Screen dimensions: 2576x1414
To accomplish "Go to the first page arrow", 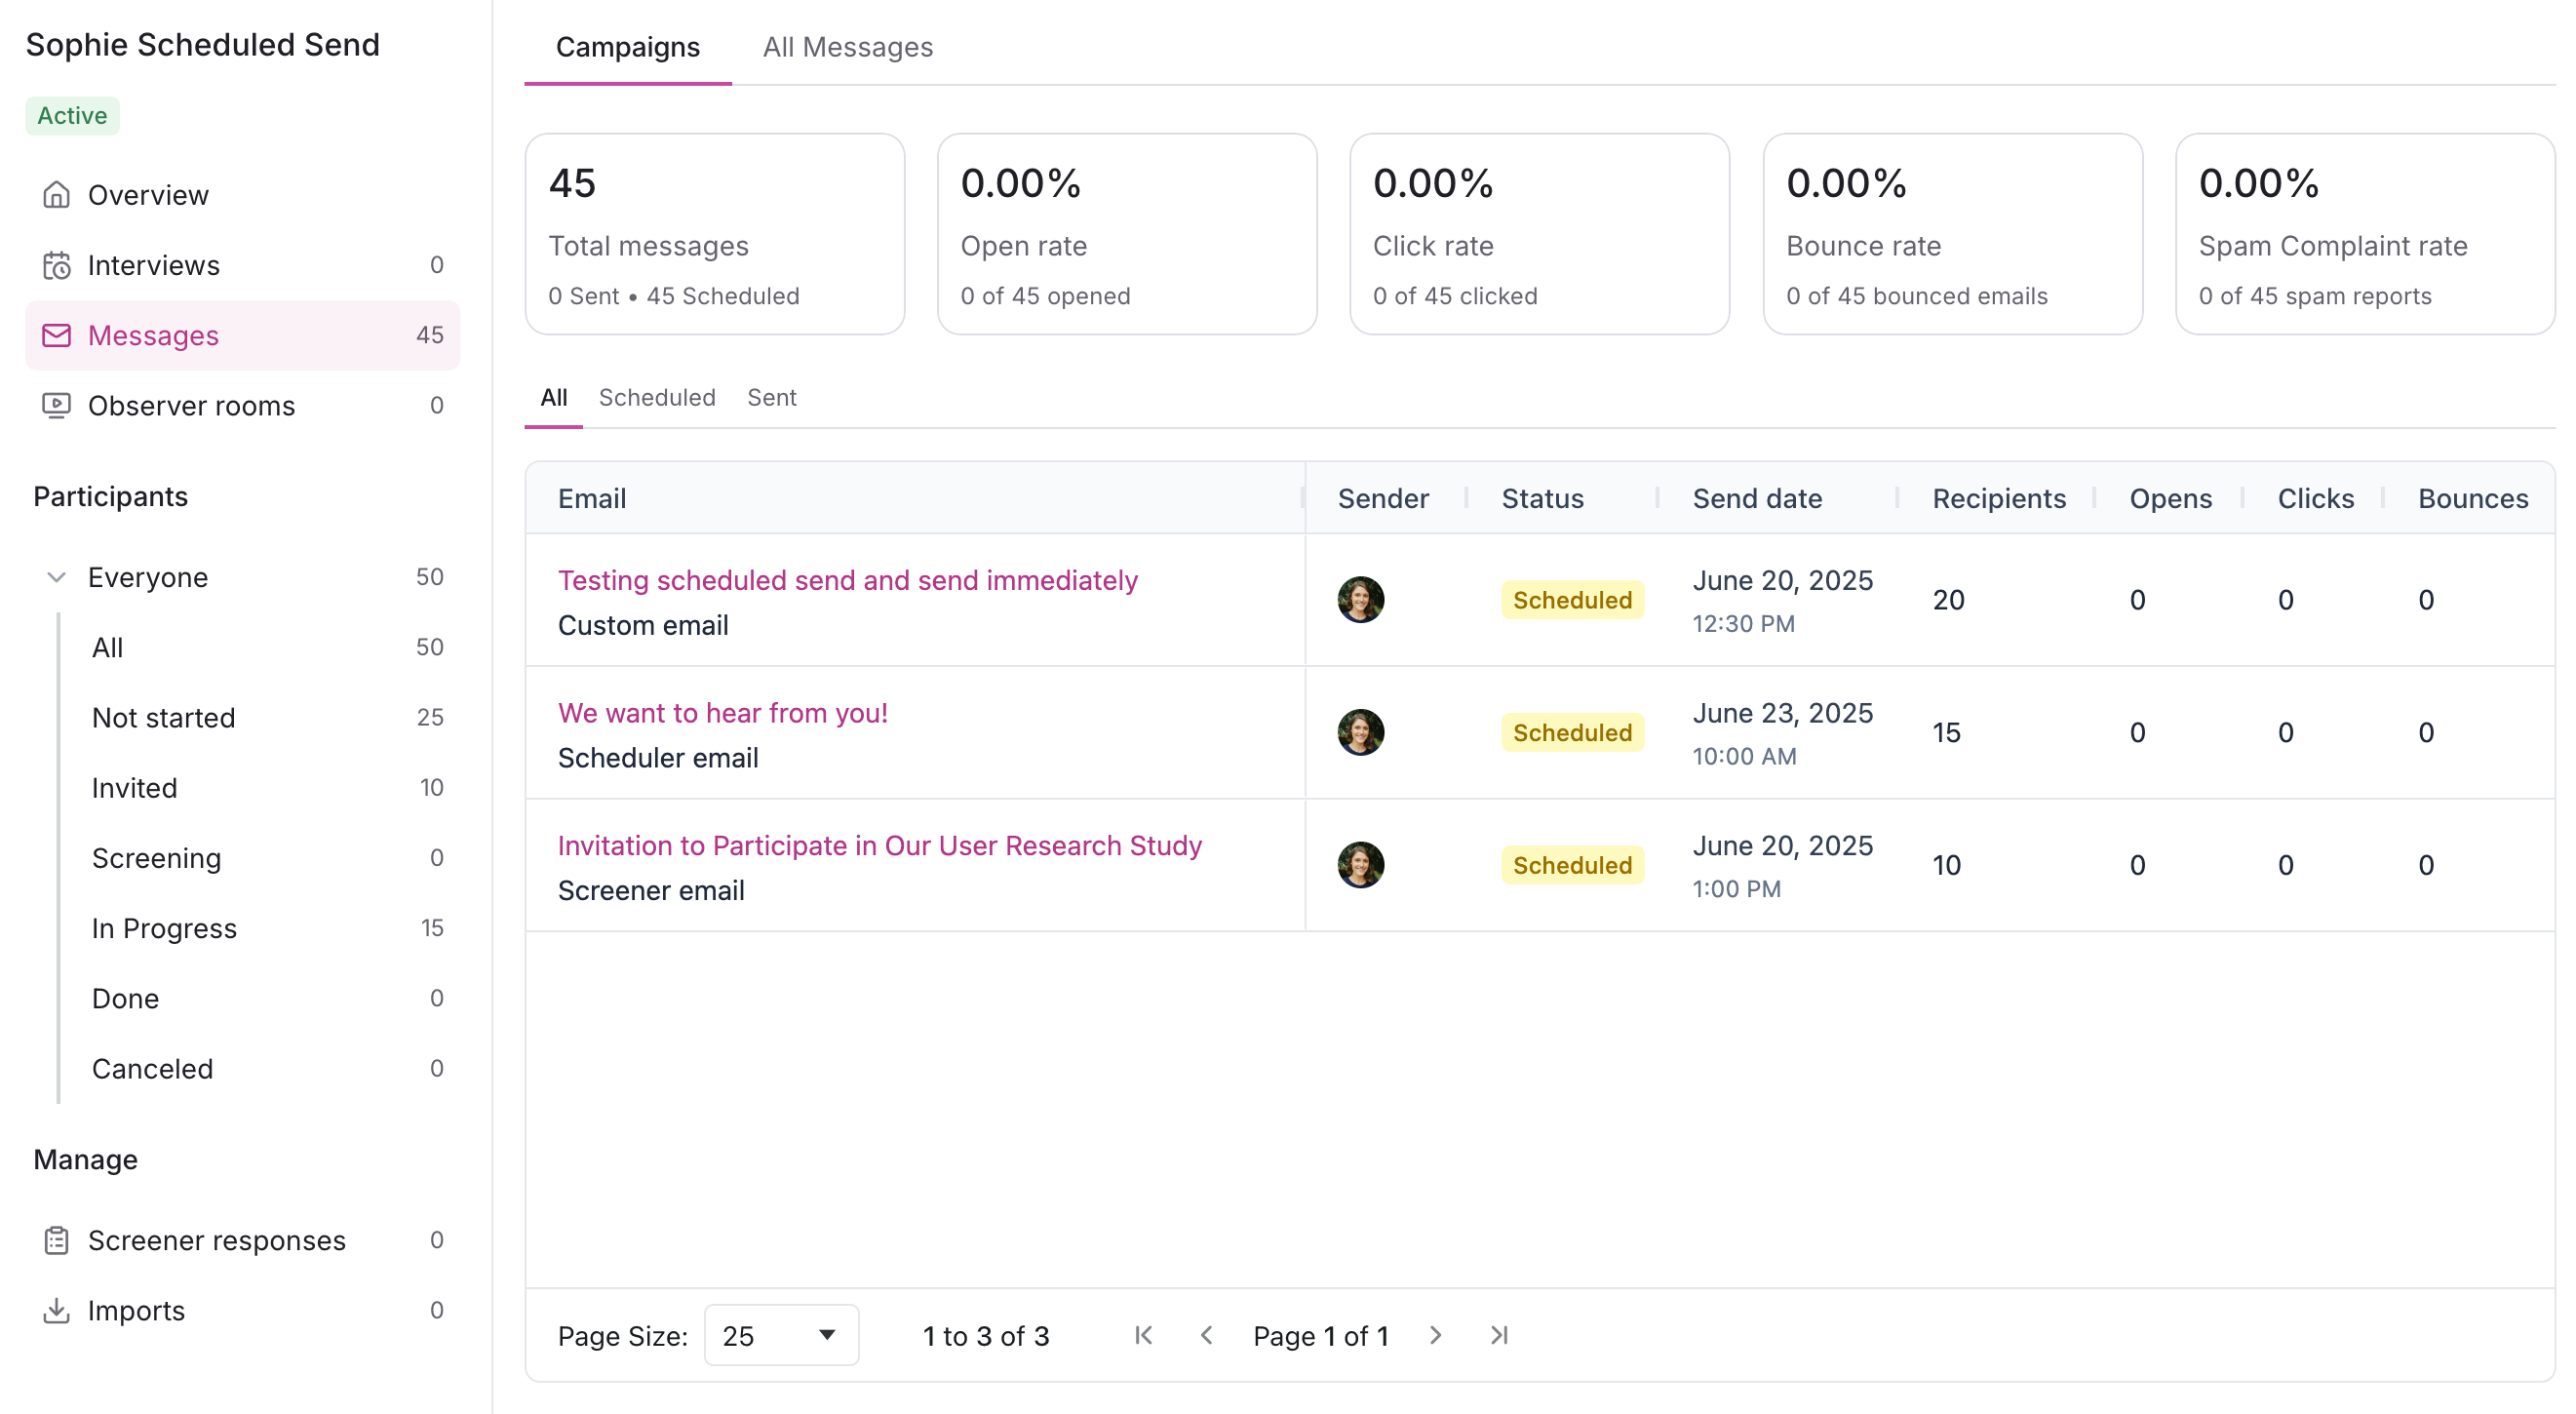I will click(1144, 1335).
